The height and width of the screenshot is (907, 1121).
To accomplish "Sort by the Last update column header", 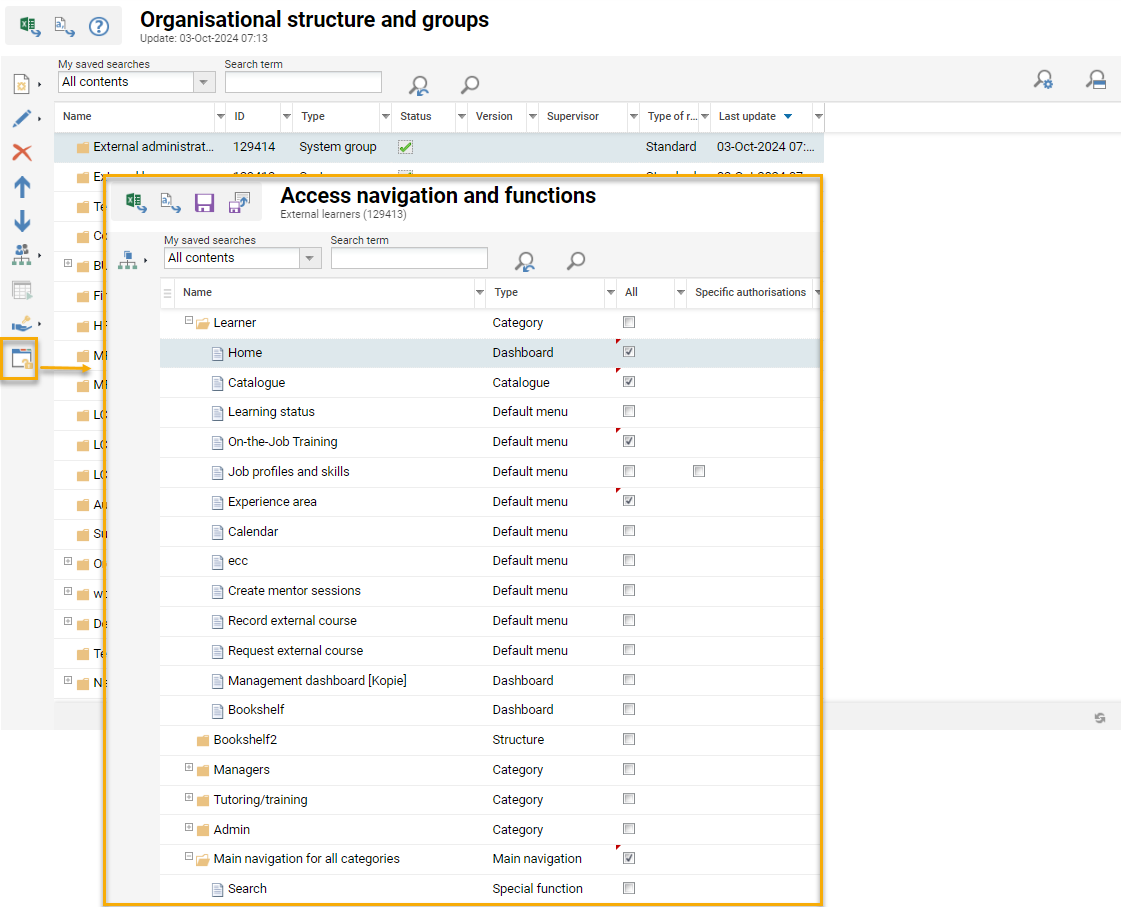I will [x=747, y=117].
